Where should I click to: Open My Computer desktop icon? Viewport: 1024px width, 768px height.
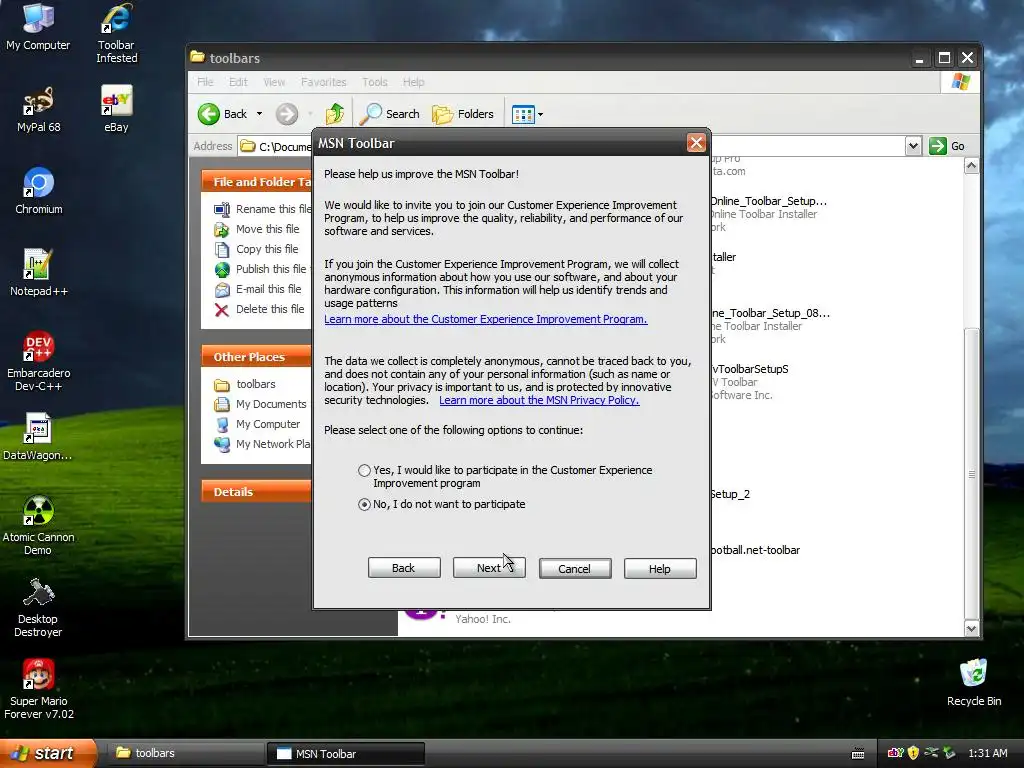[x=38, y=26]
